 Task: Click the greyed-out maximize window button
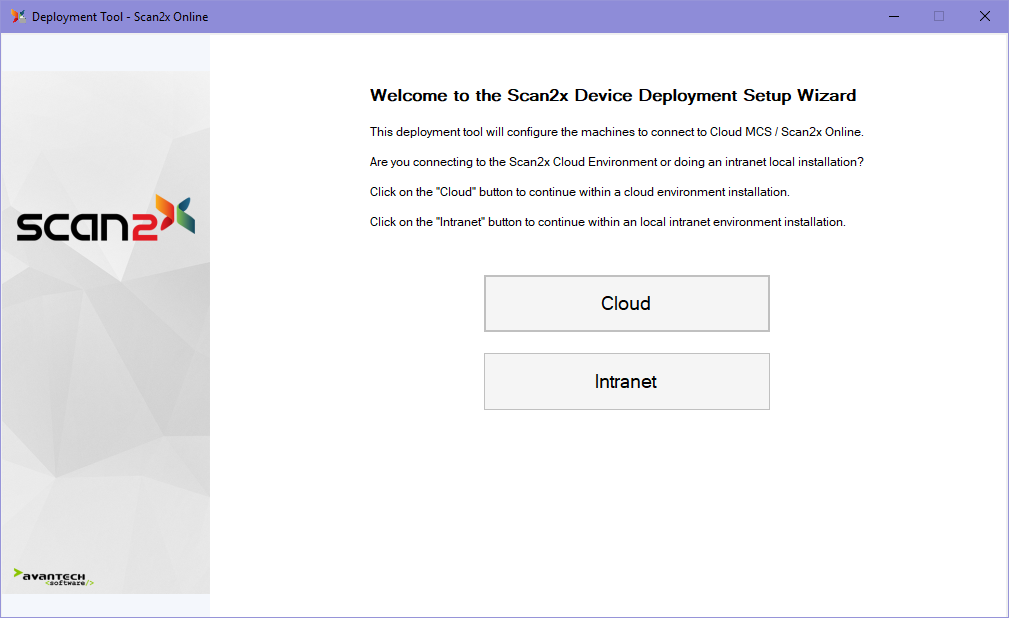(x=939, y=16)
